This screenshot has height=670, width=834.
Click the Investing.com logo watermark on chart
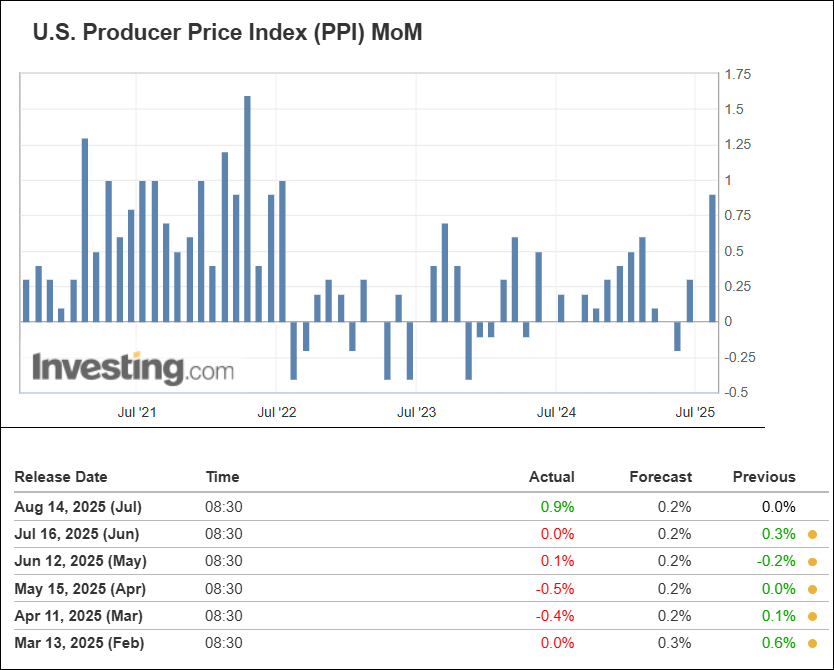pyautogui.click(x=133, y=368)
